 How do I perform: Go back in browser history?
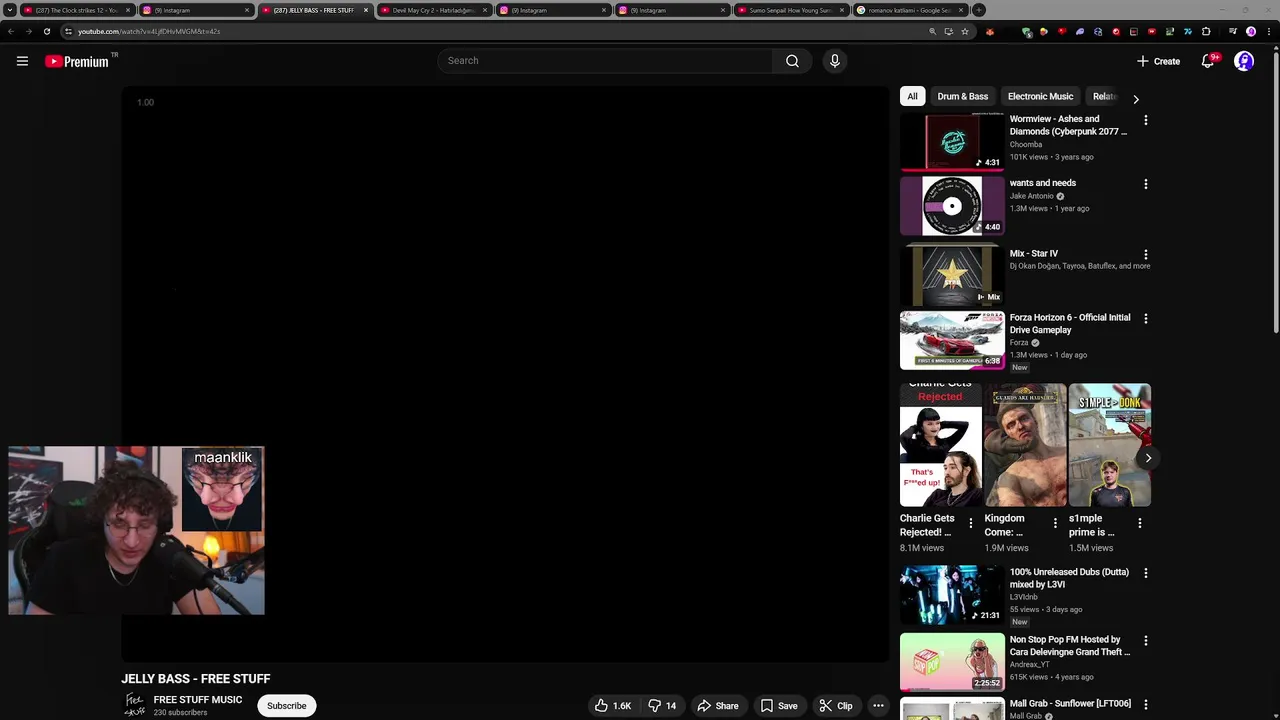(11, 31)
